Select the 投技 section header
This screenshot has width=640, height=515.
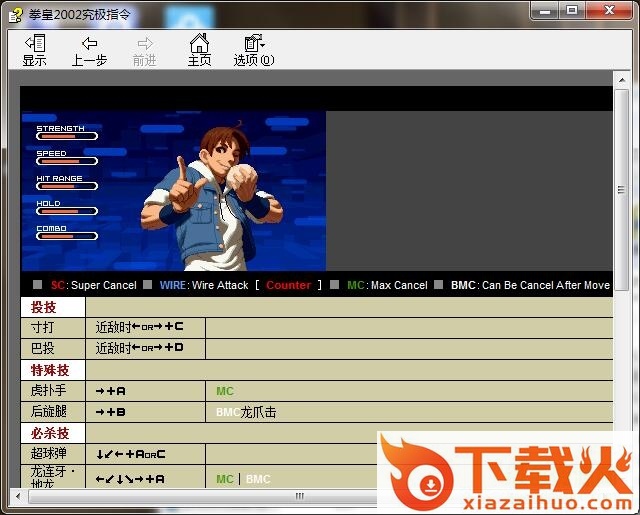coord(44,307)
